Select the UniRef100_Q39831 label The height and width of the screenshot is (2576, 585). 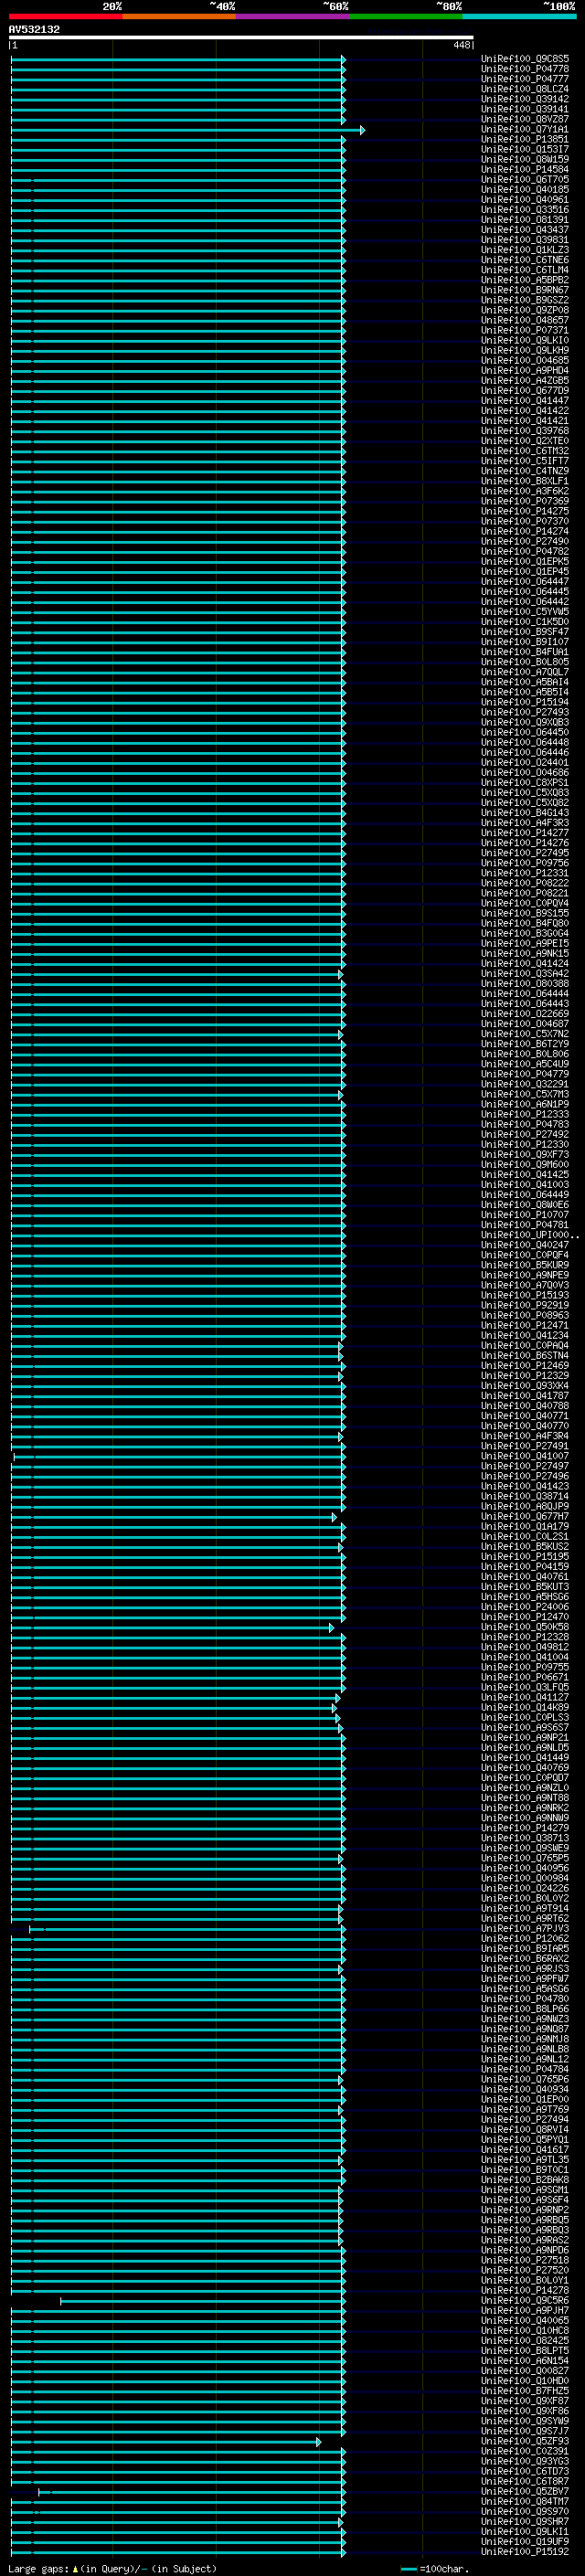click(525, 239)
